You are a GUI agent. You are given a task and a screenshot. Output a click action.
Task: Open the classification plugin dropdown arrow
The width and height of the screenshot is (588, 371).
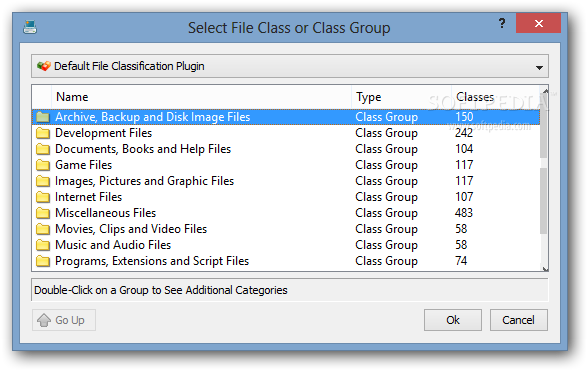pyautogui.click(x=539, y=68)
